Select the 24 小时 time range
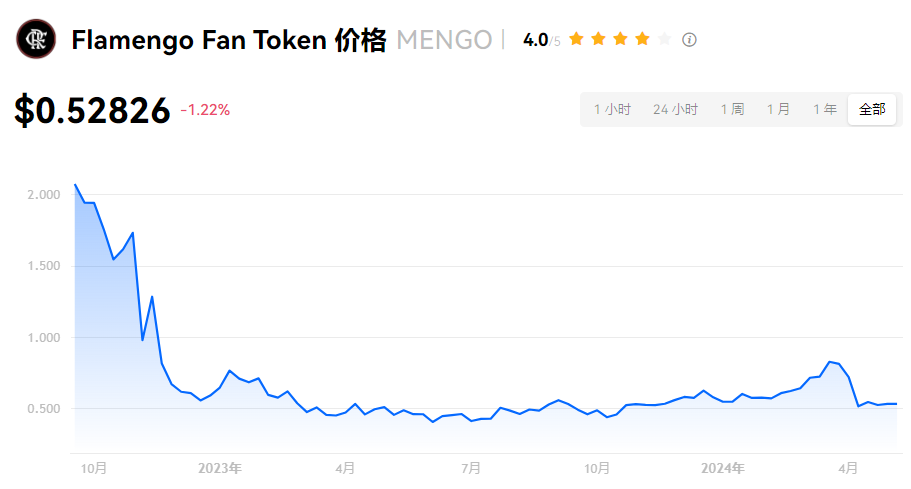The image size is (911, 489). (676, 109)
